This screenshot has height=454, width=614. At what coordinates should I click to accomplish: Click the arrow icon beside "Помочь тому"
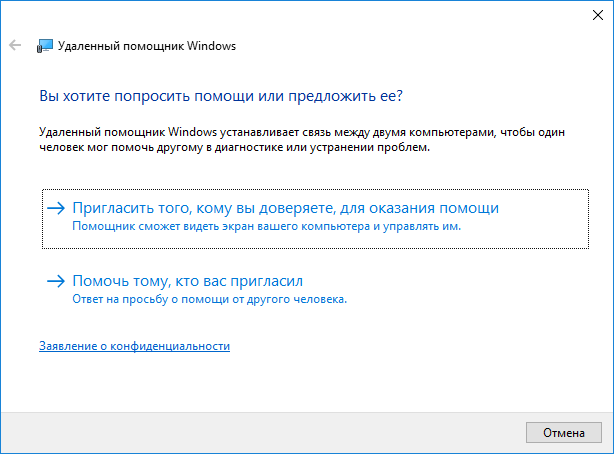pos(56,281)
